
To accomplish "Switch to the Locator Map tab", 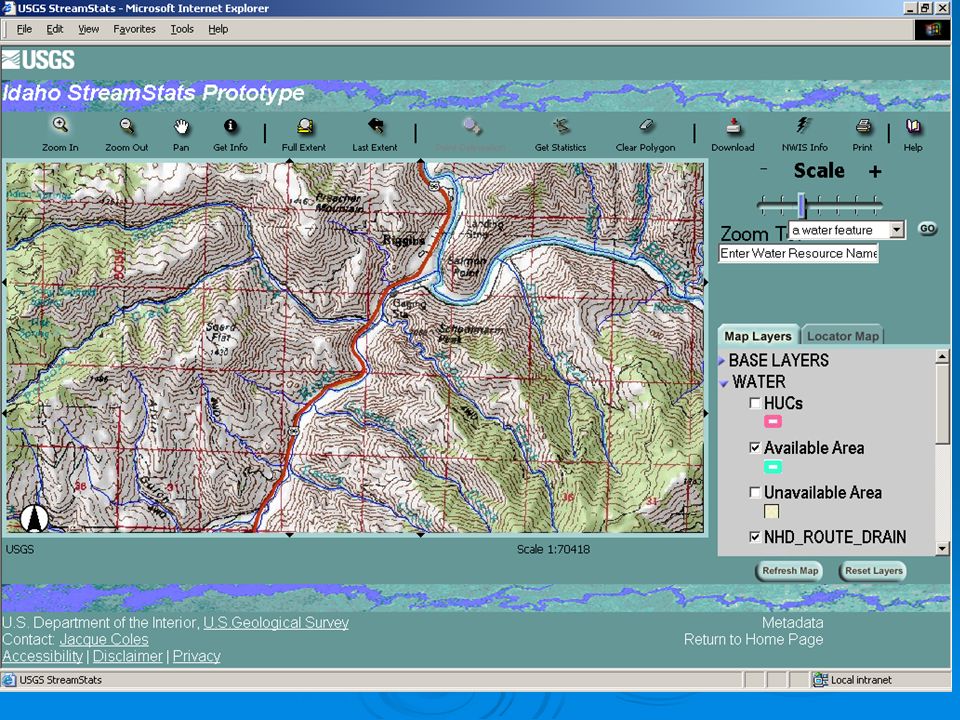I will pyautogui.click(x=842, y=336).
